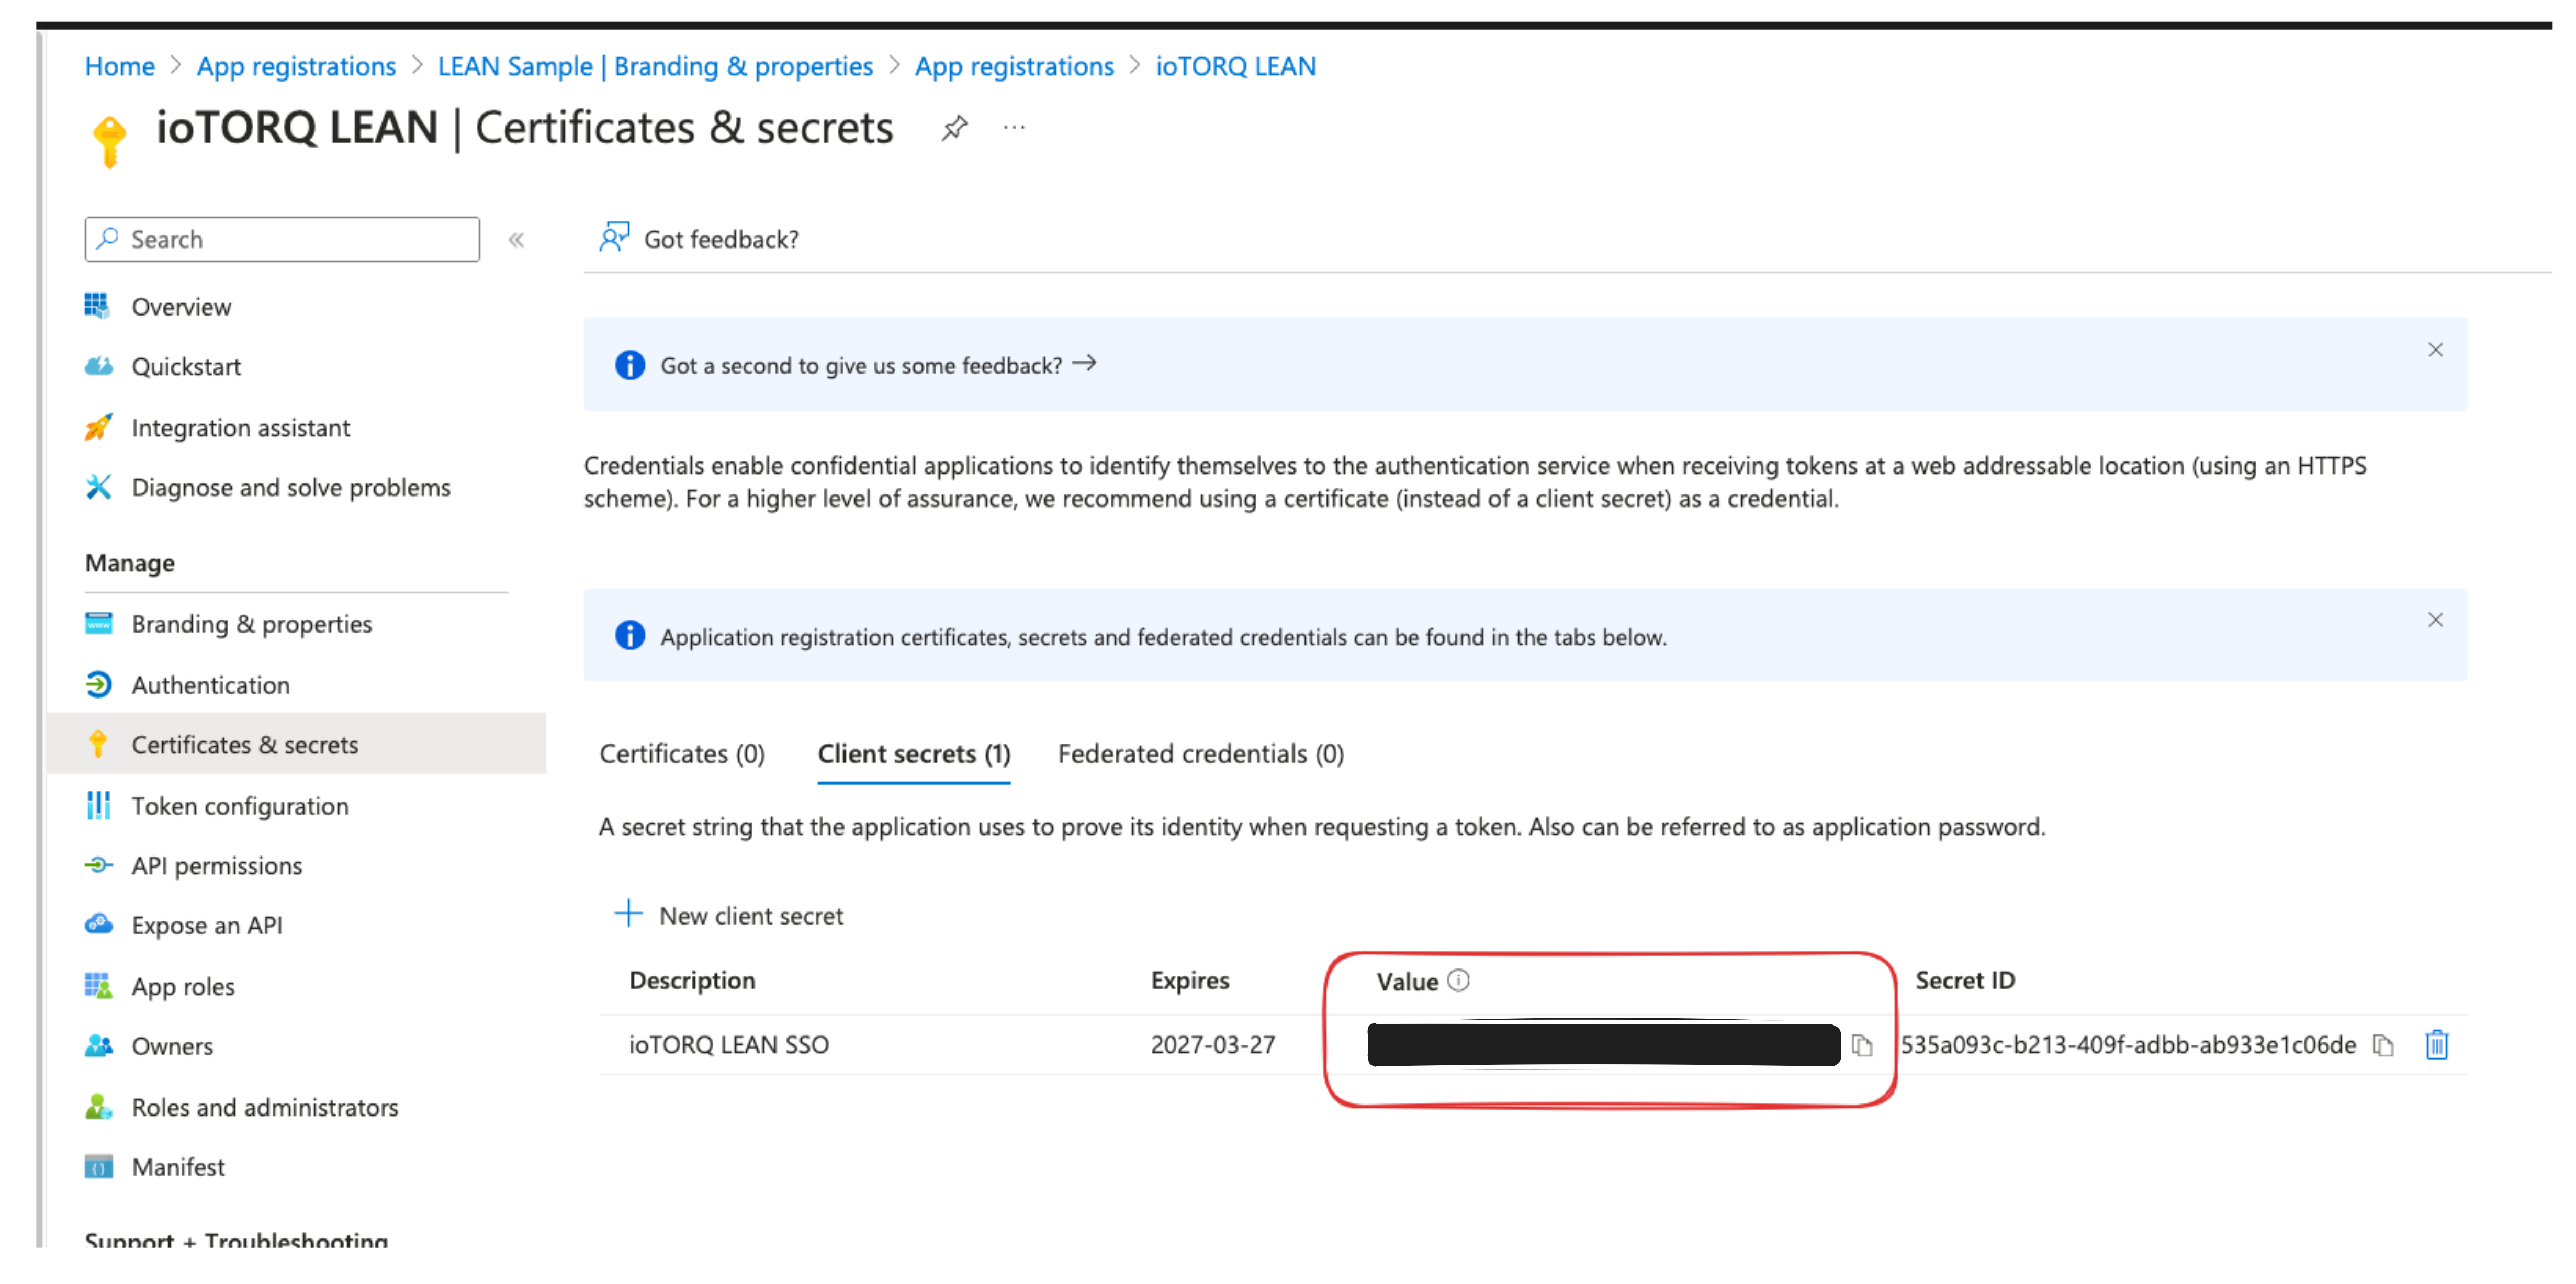Click the Token configuration bars icon

[98, 805]
